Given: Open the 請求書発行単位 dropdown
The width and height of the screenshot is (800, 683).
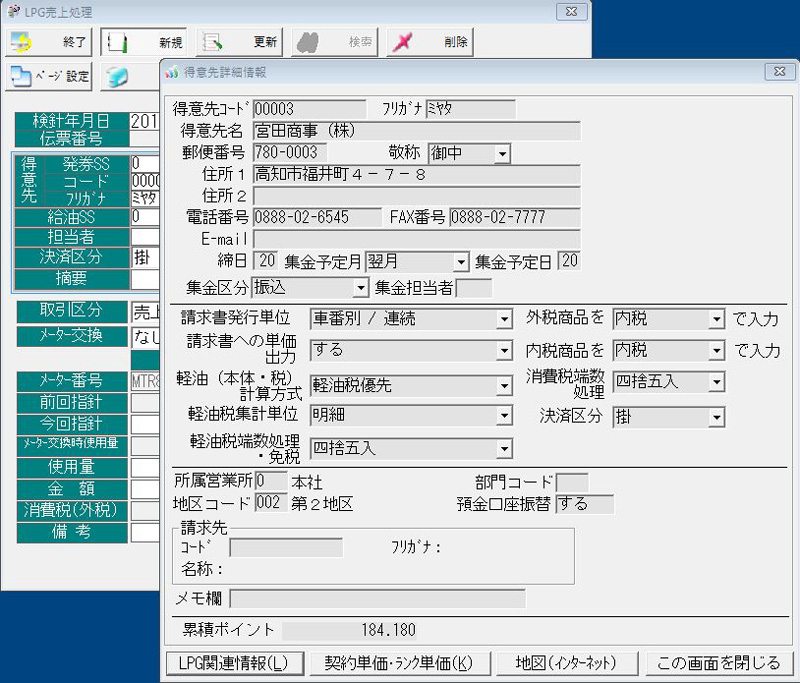Looking at the screenshot, I should pyautogui.click(x=503, y=319).
